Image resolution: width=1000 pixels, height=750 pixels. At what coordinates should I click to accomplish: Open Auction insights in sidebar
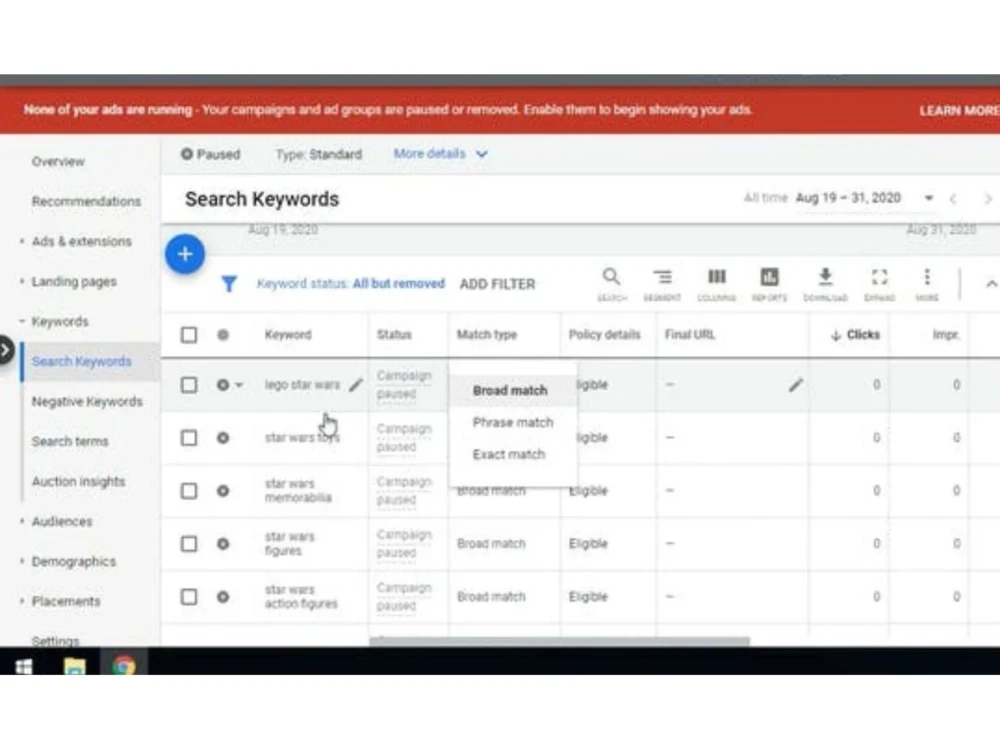78,482
